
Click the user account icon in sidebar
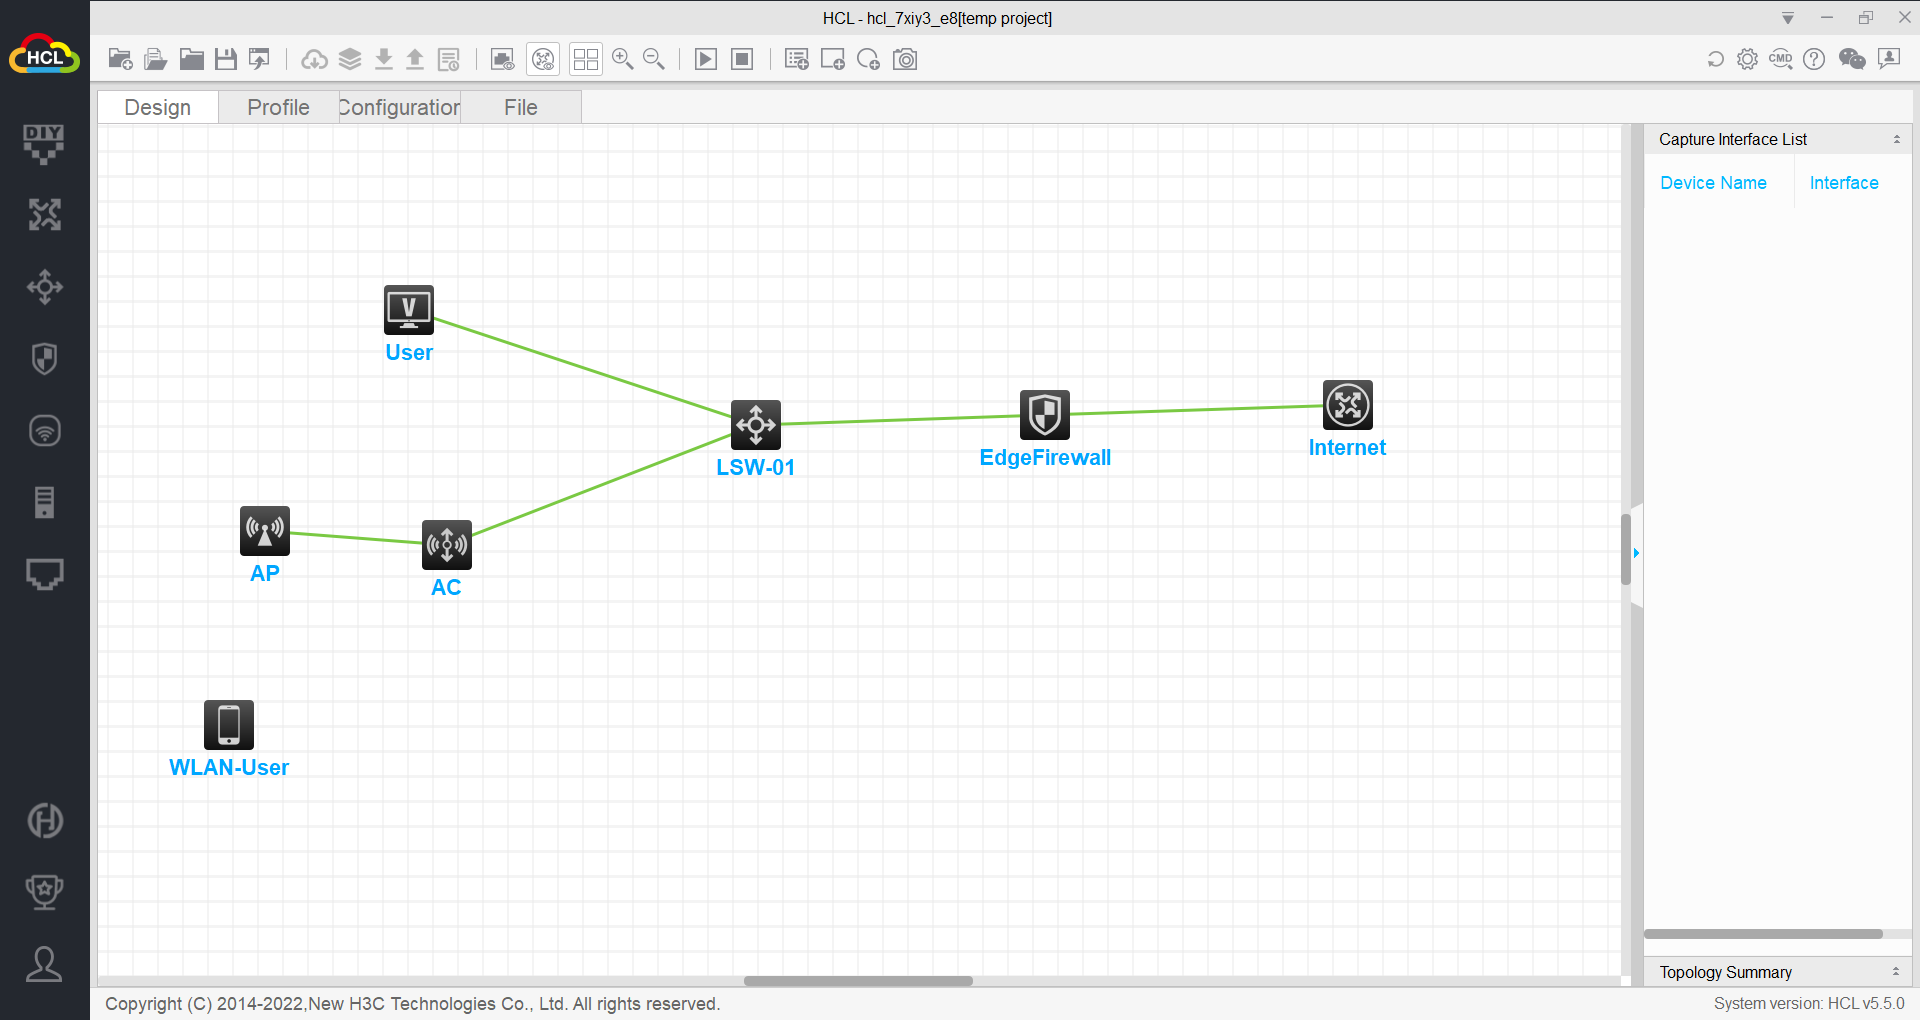coord(44,964)
